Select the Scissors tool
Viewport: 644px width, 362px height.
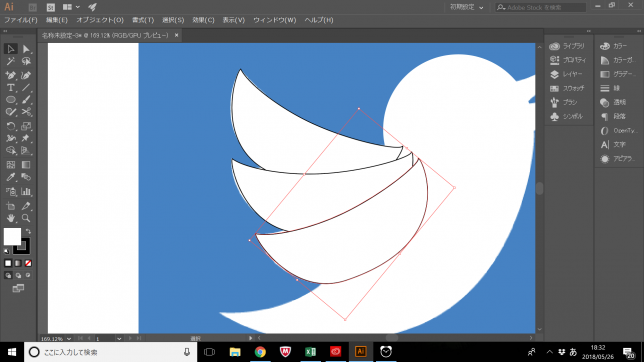(x=26, y=112)
